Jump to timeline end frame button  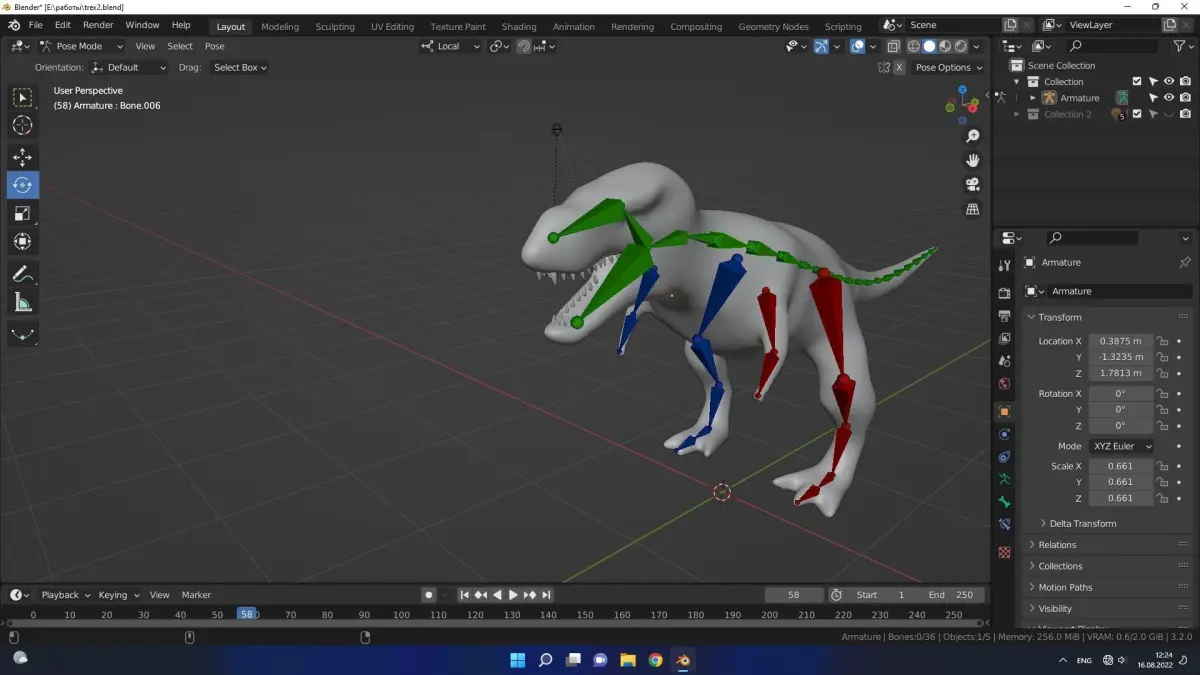click(546, 595)
